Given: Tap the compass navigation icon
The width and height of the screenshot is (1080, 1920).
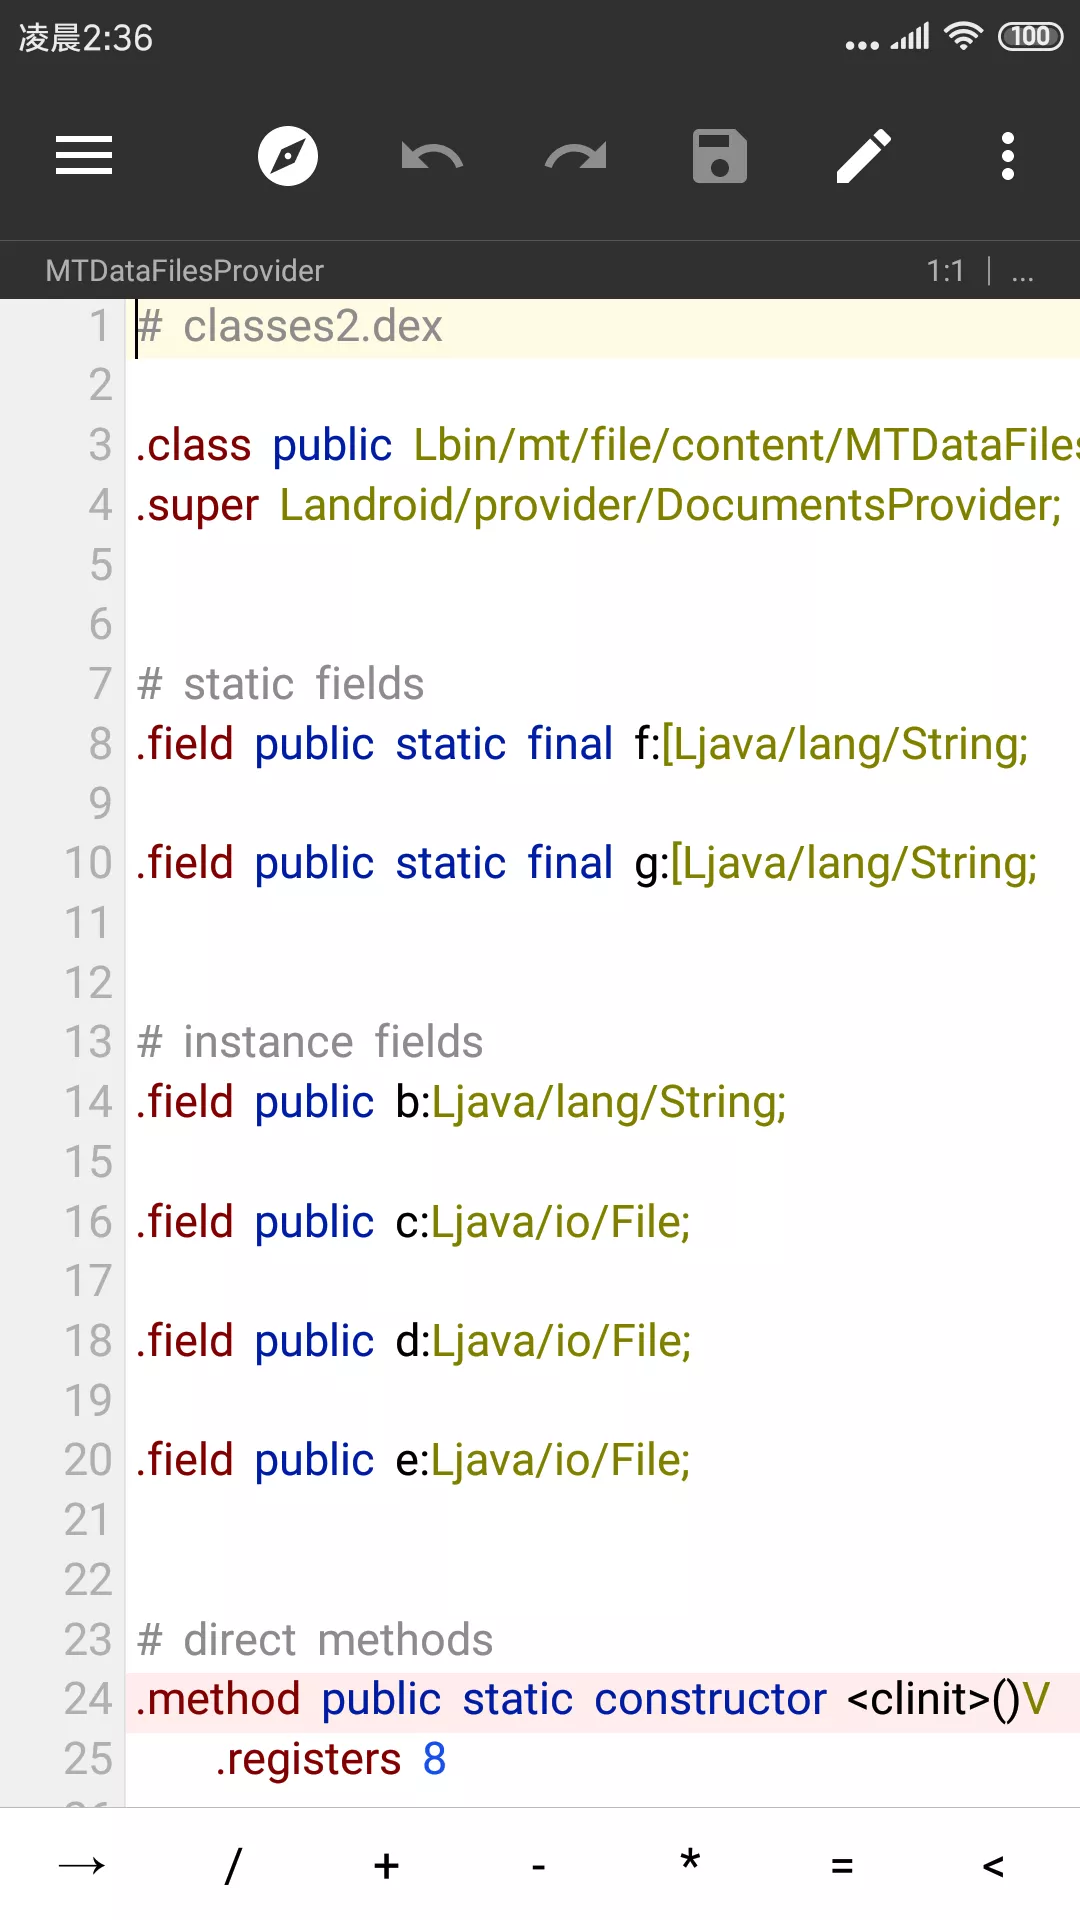Looking at the screenshot, I should point(288,156).
